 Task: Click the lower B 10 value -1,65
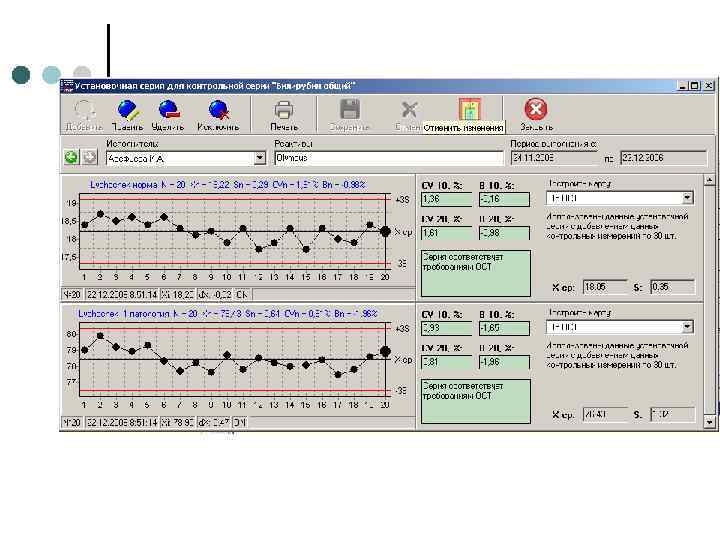tap(504, 328)
